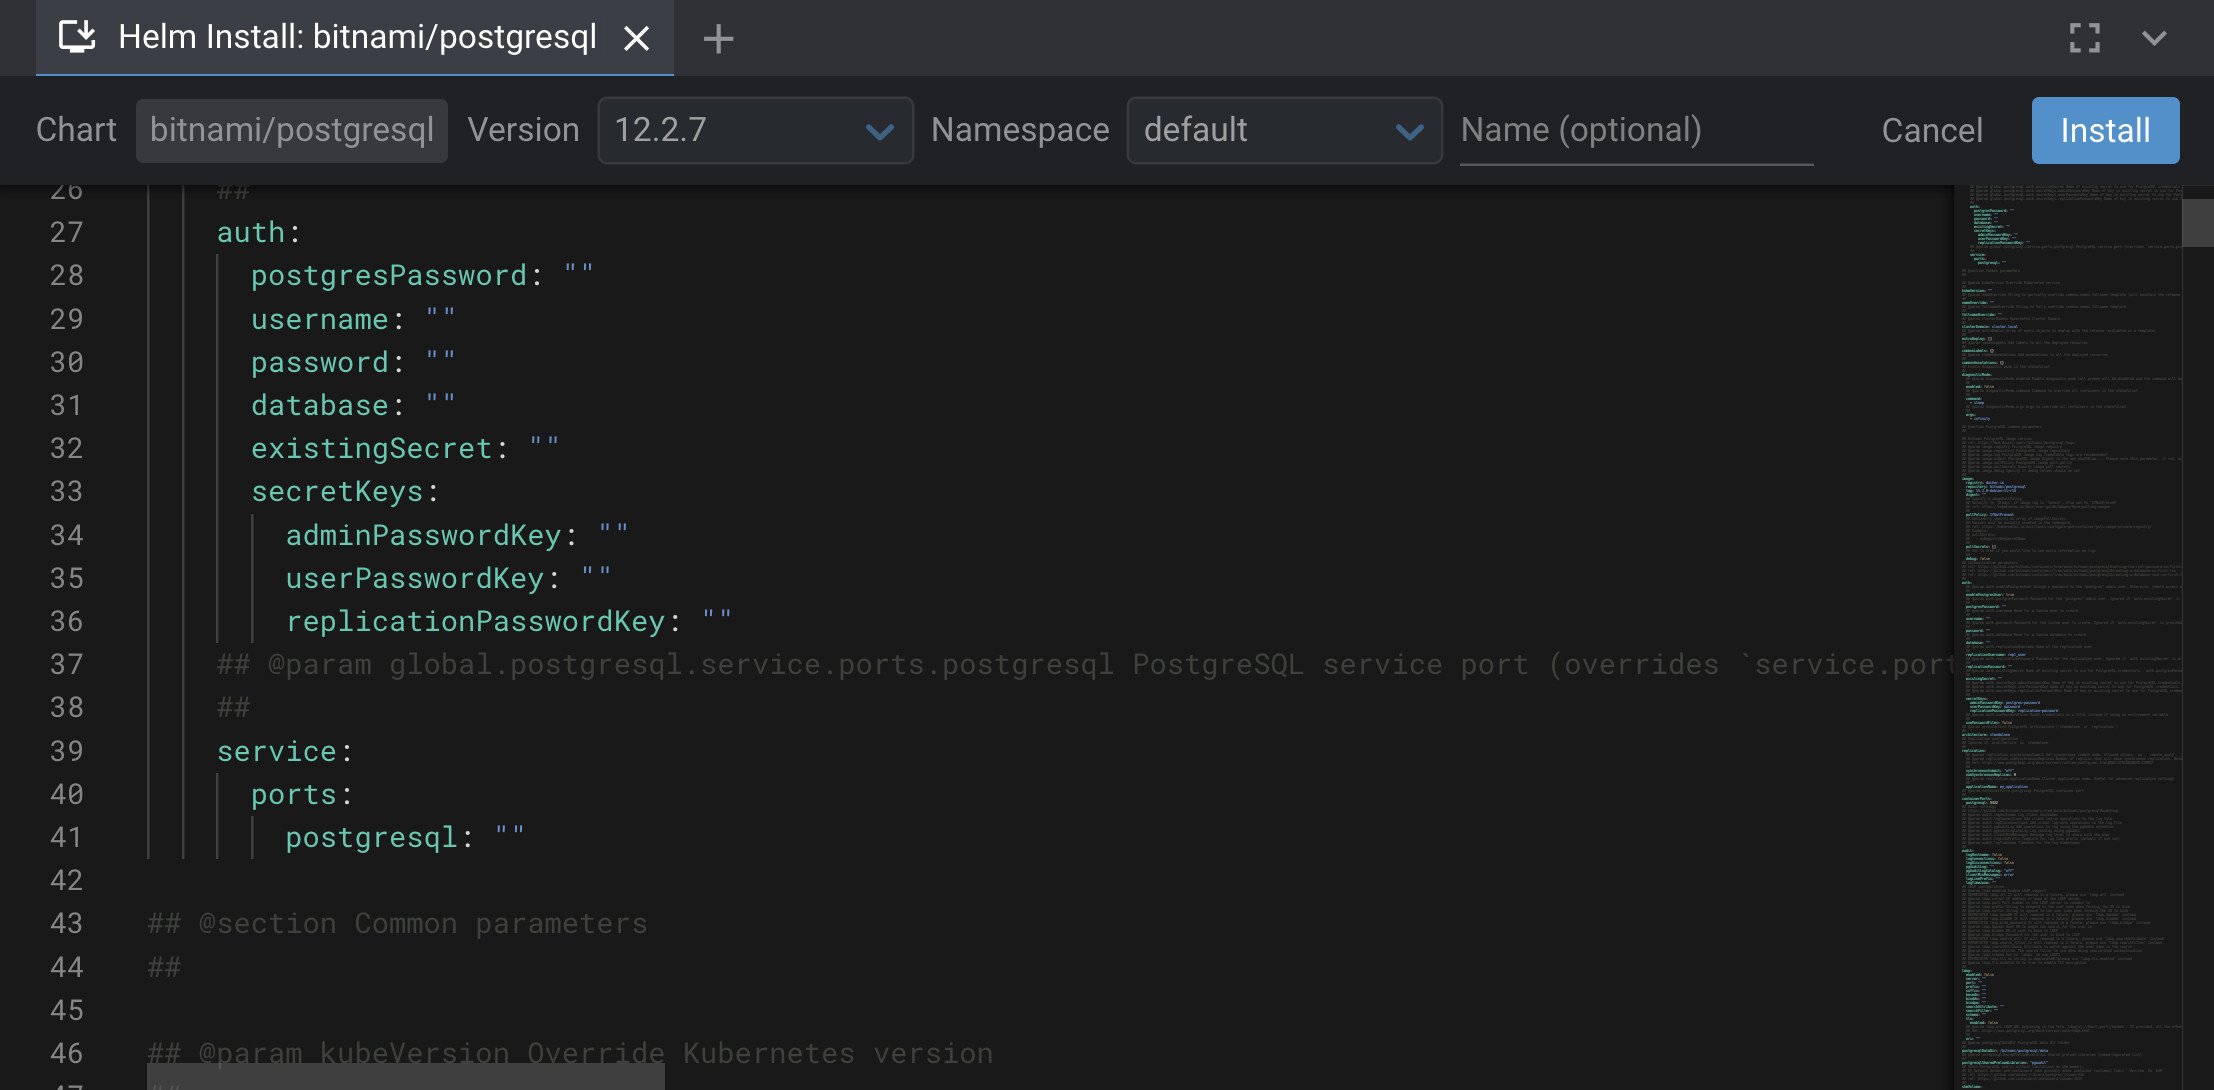This screenshot has height=1090, width=2214.
Task: Place cursor on postgresPassword line
Action: tap(388, 275)
